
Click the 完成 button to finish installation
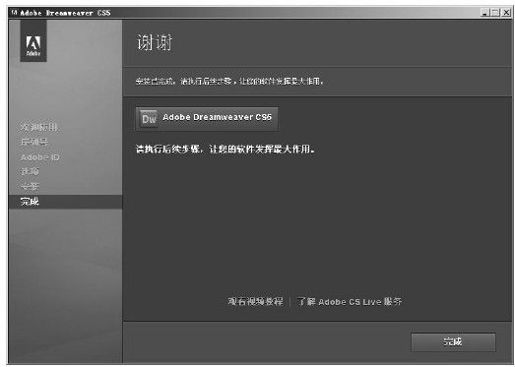coord(453,342)
